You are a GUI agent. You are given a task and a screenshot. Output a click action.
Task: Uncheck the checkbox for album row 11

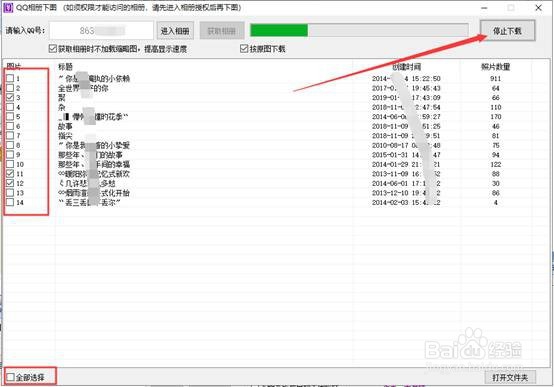10,174
